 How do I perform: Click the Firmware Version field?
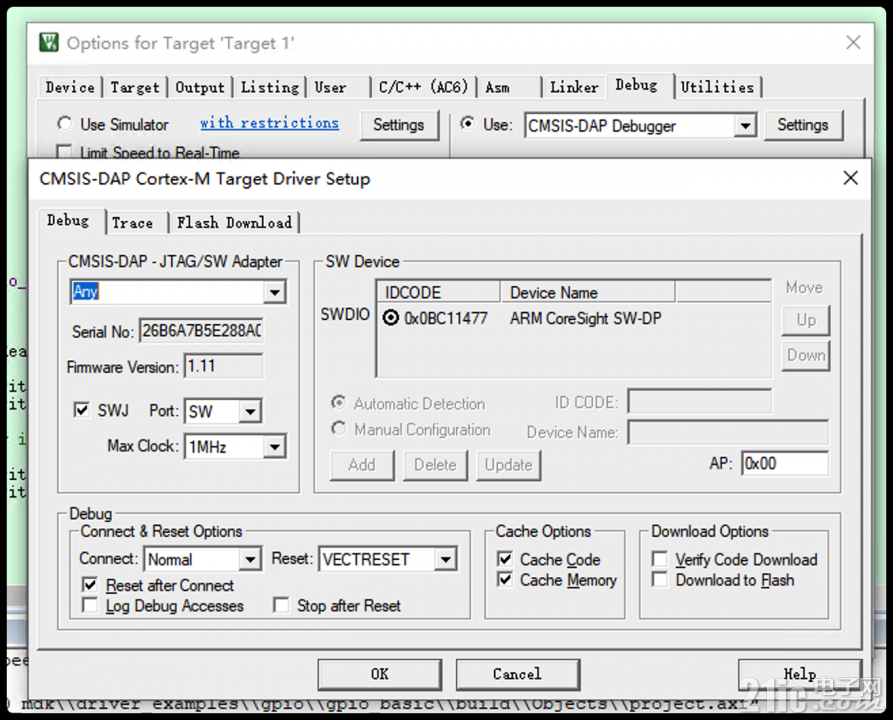pos(224,366)
